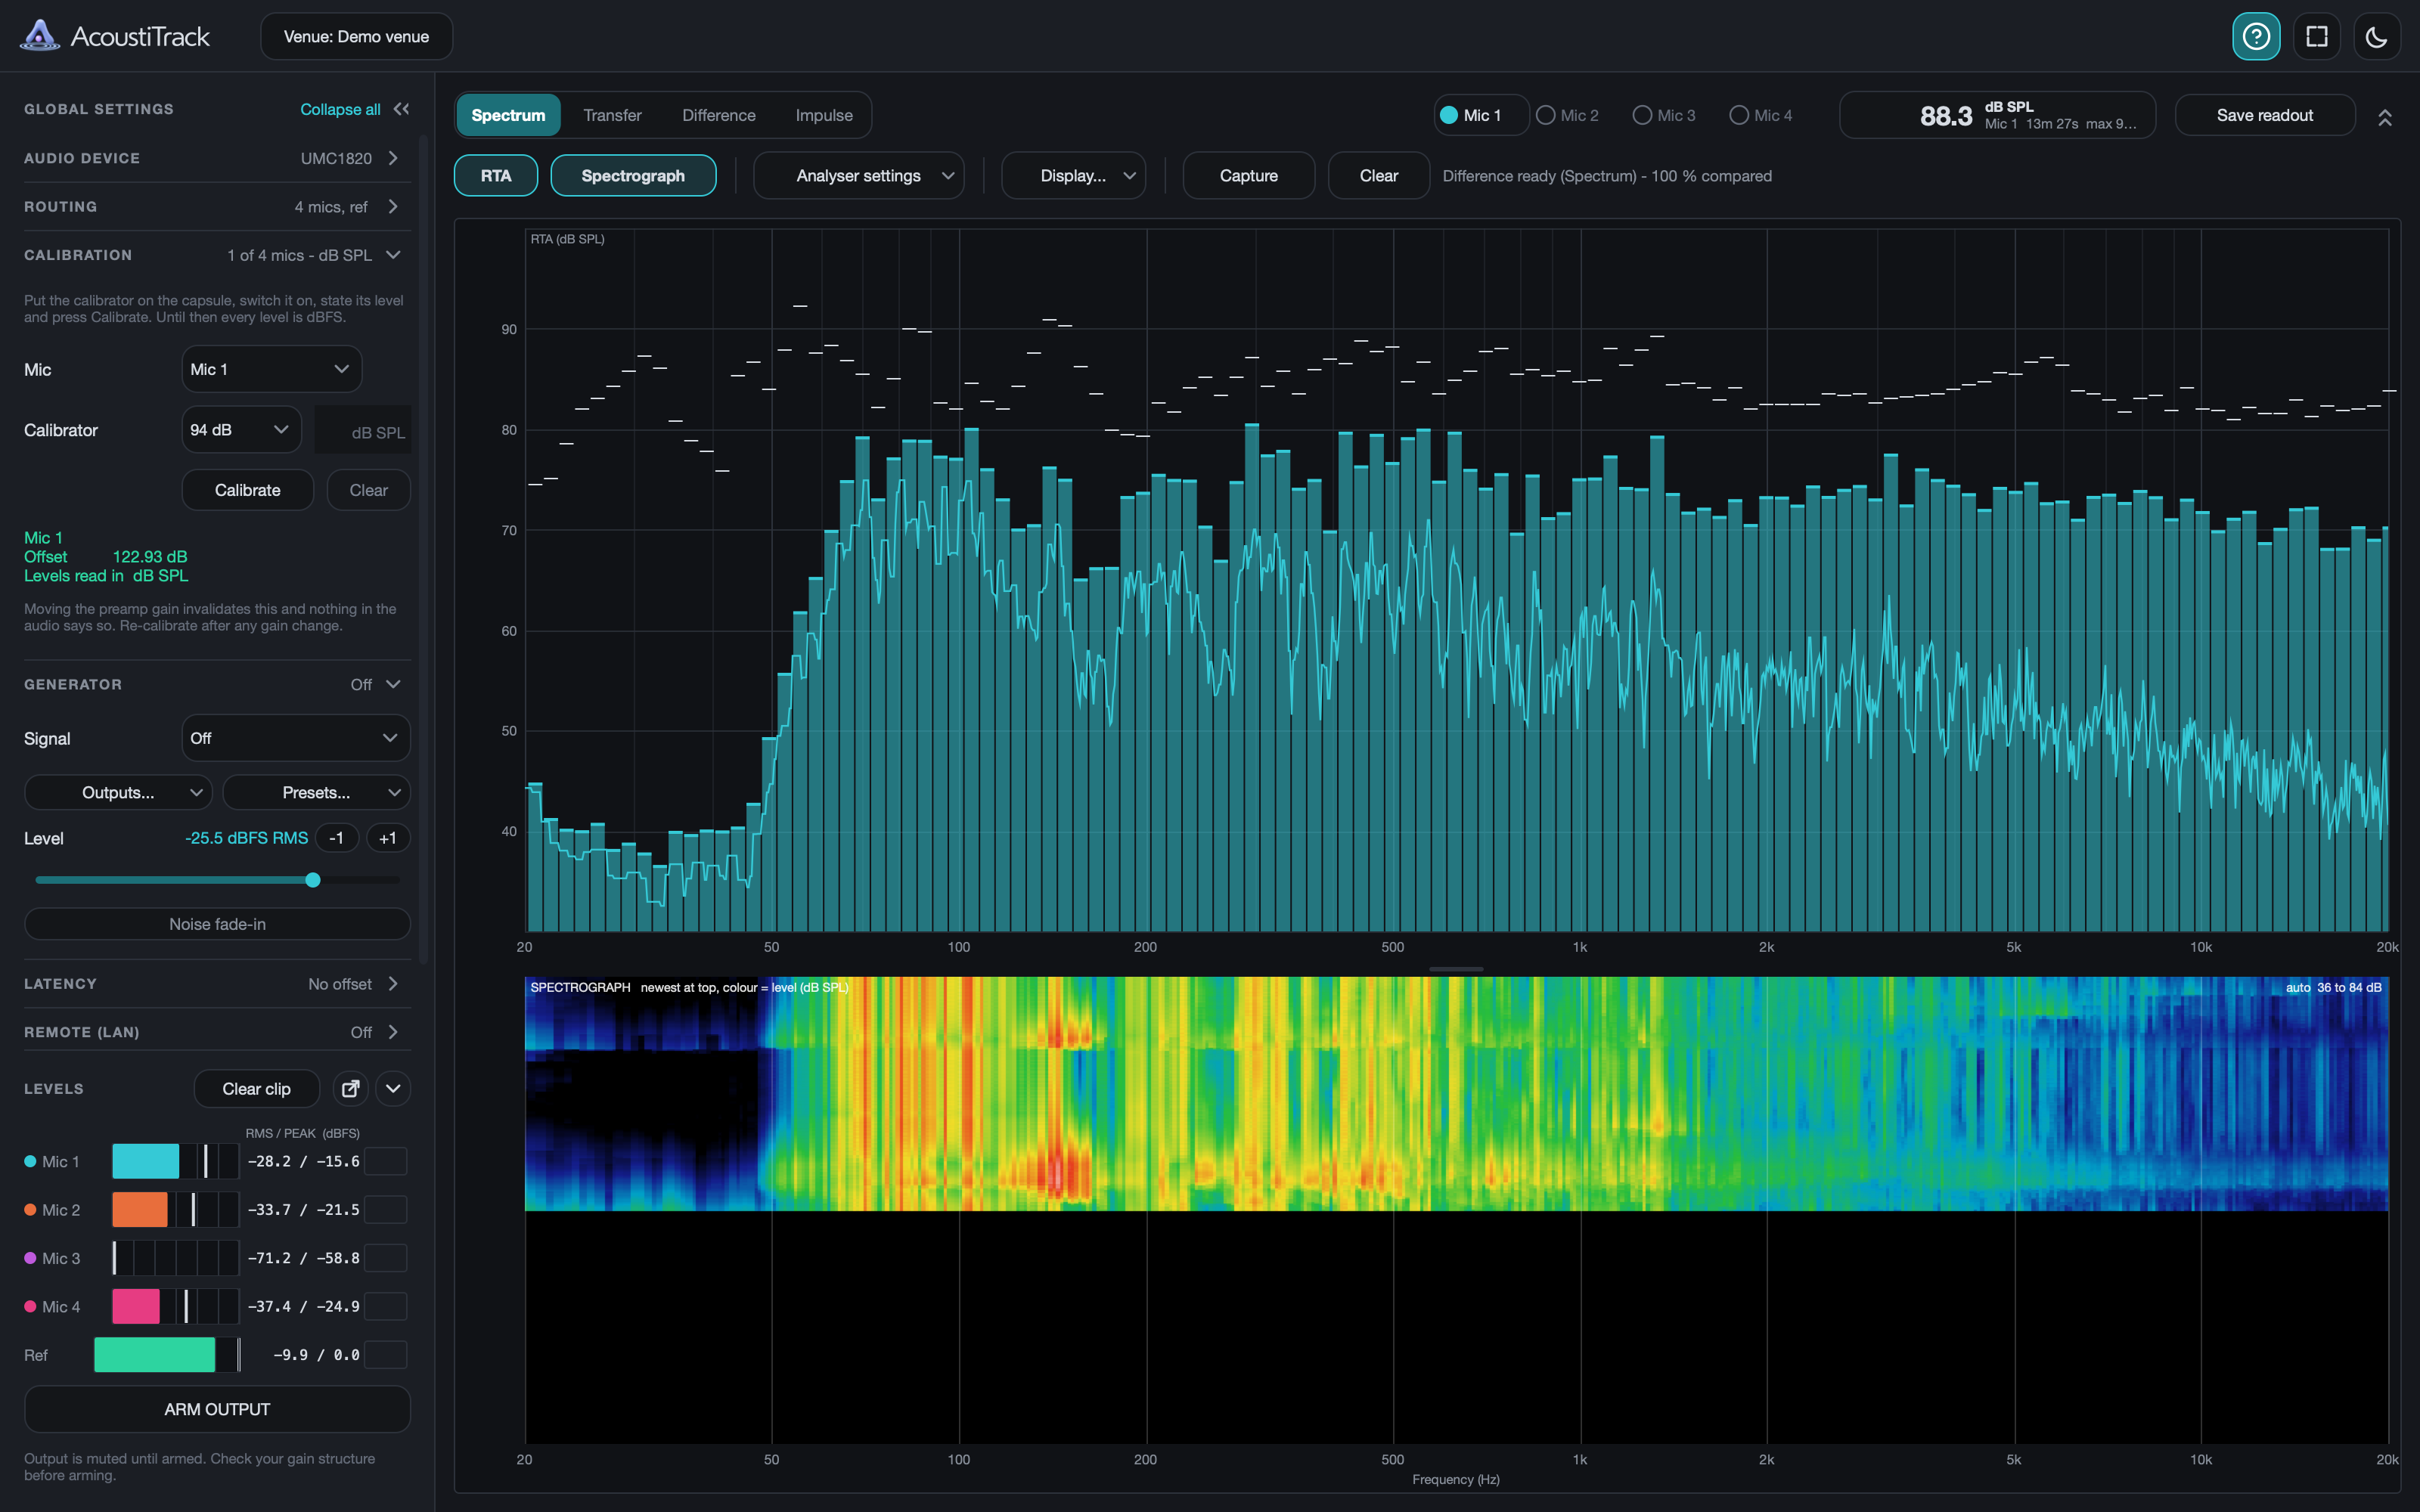2420x1512 pixels.
Task: Open the Venue: Demo venue selector
Action: coord(356,37)
